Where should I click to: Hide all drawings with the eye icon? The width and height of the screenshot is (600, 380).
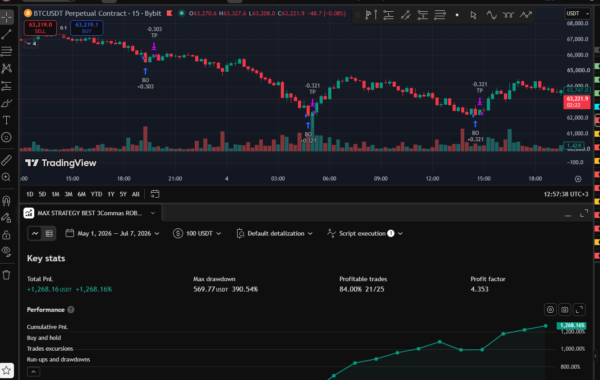7,251
